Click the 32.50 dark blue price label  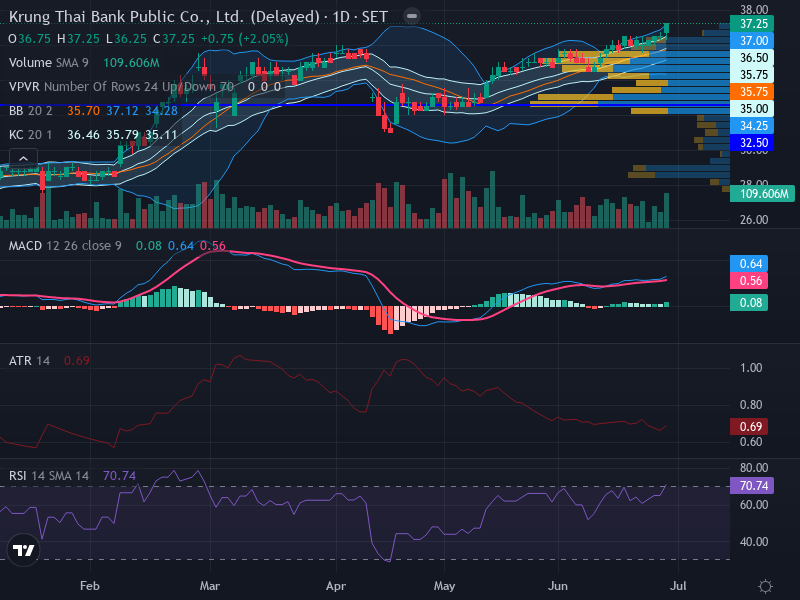coord(752,142)
